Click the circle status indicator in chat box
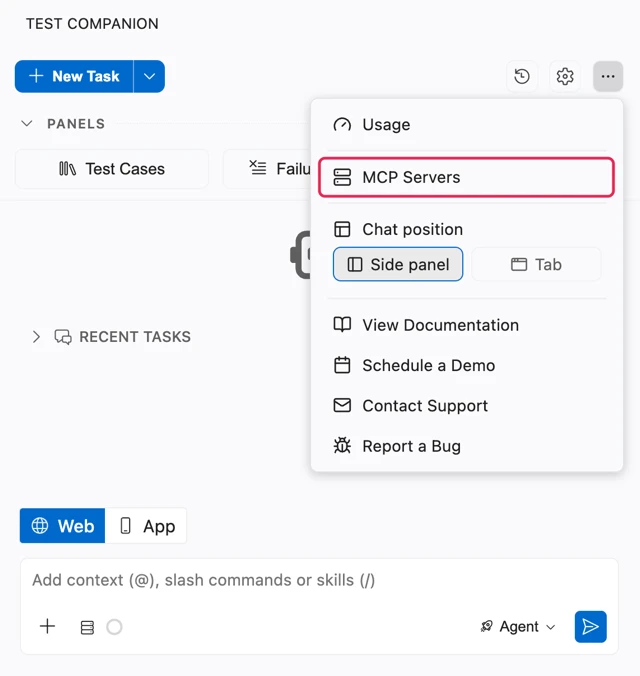The width and height of the screenshot is (640, 676). pos(114,627)
